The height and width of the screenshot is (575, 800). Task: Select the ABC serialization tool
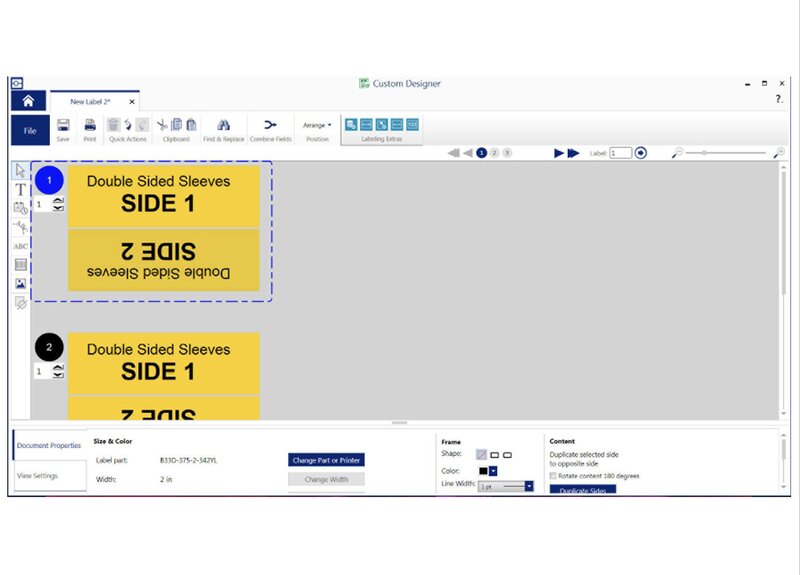[20, 246]
